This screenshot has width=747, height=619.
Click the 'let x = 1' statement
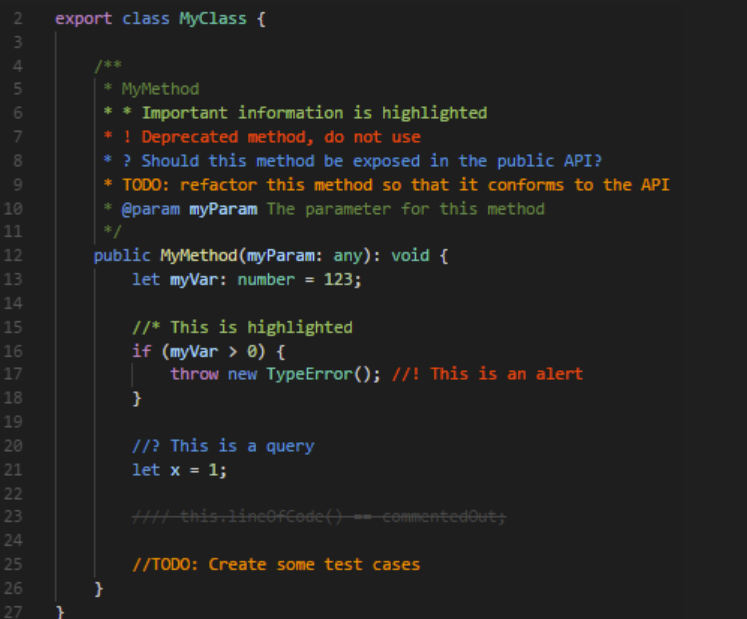coord(180,470)
